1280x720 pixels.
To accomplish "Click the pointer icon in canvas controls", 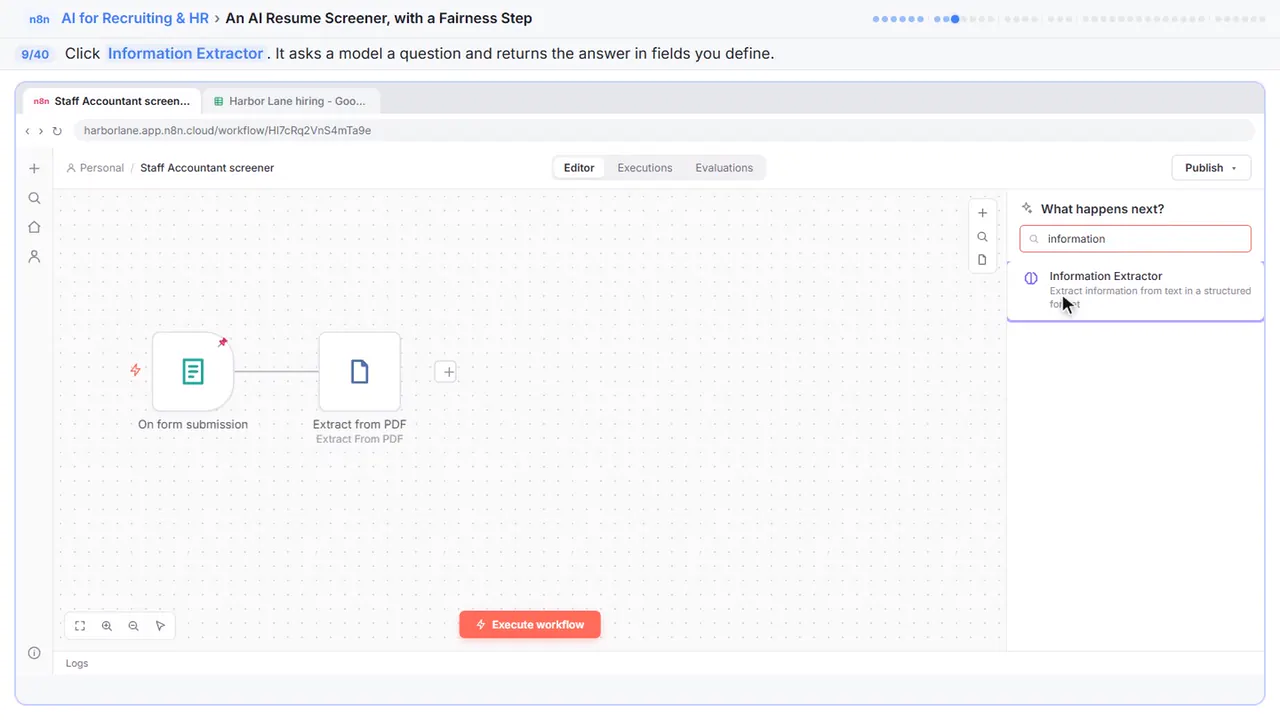I will [160, 626].
